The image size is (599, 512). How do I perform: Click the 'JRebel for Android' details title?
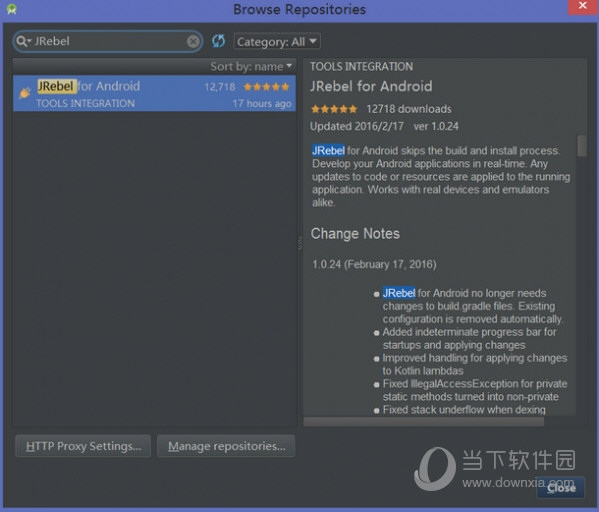(x=371, y=86)
